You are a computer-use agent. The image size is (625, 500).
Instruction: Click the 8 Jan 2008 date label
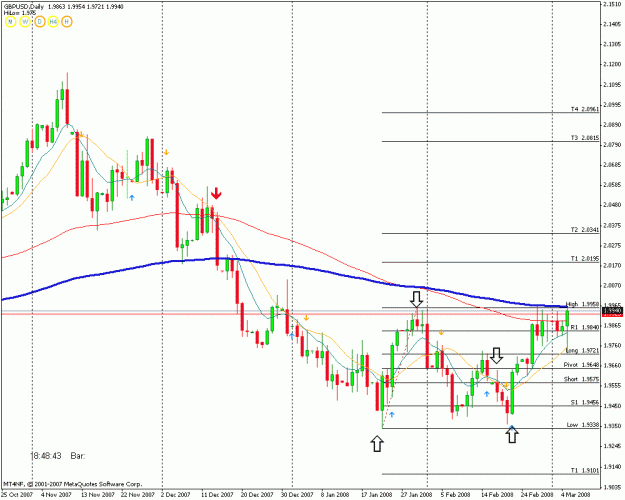(336, 494)
